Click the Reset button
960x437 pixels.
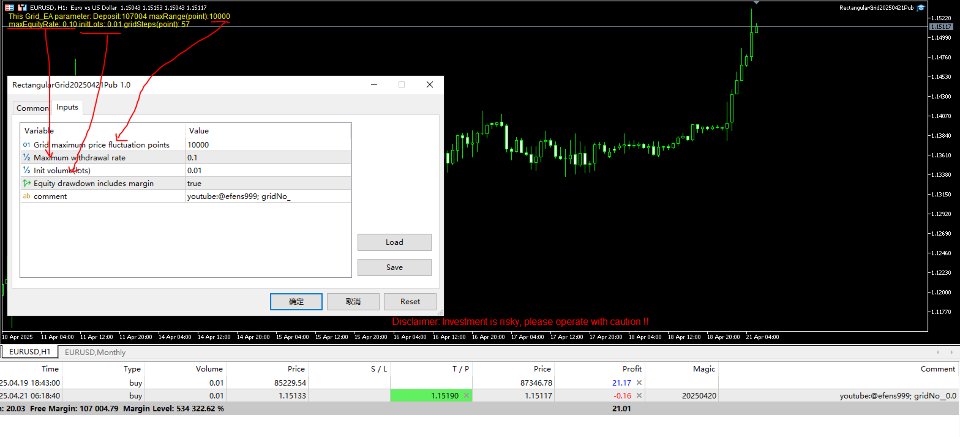410,301
